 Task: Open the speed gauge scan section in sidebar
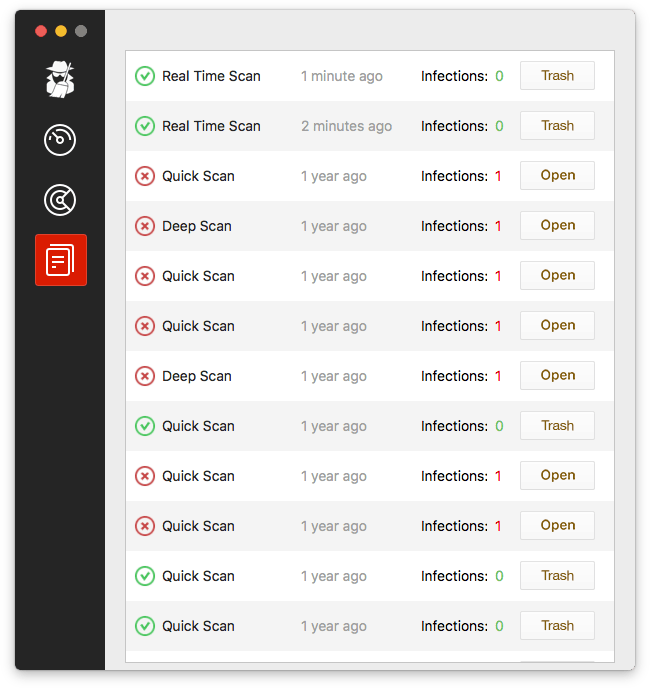point(60,140)
